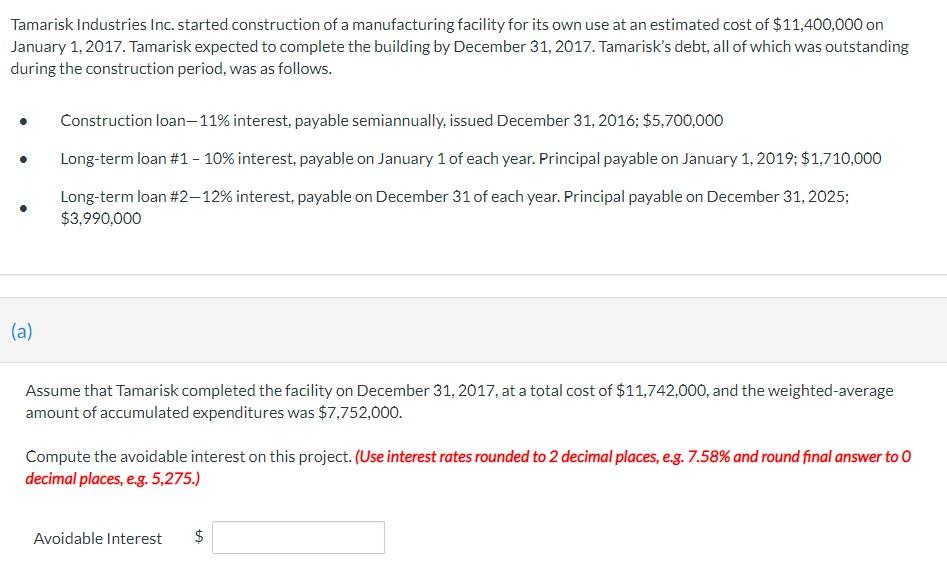Image resolution: width=947 pixels, height=581 pixels.
Task: Click the dollar sign beside the answer field
Action: tap(198, 537)
